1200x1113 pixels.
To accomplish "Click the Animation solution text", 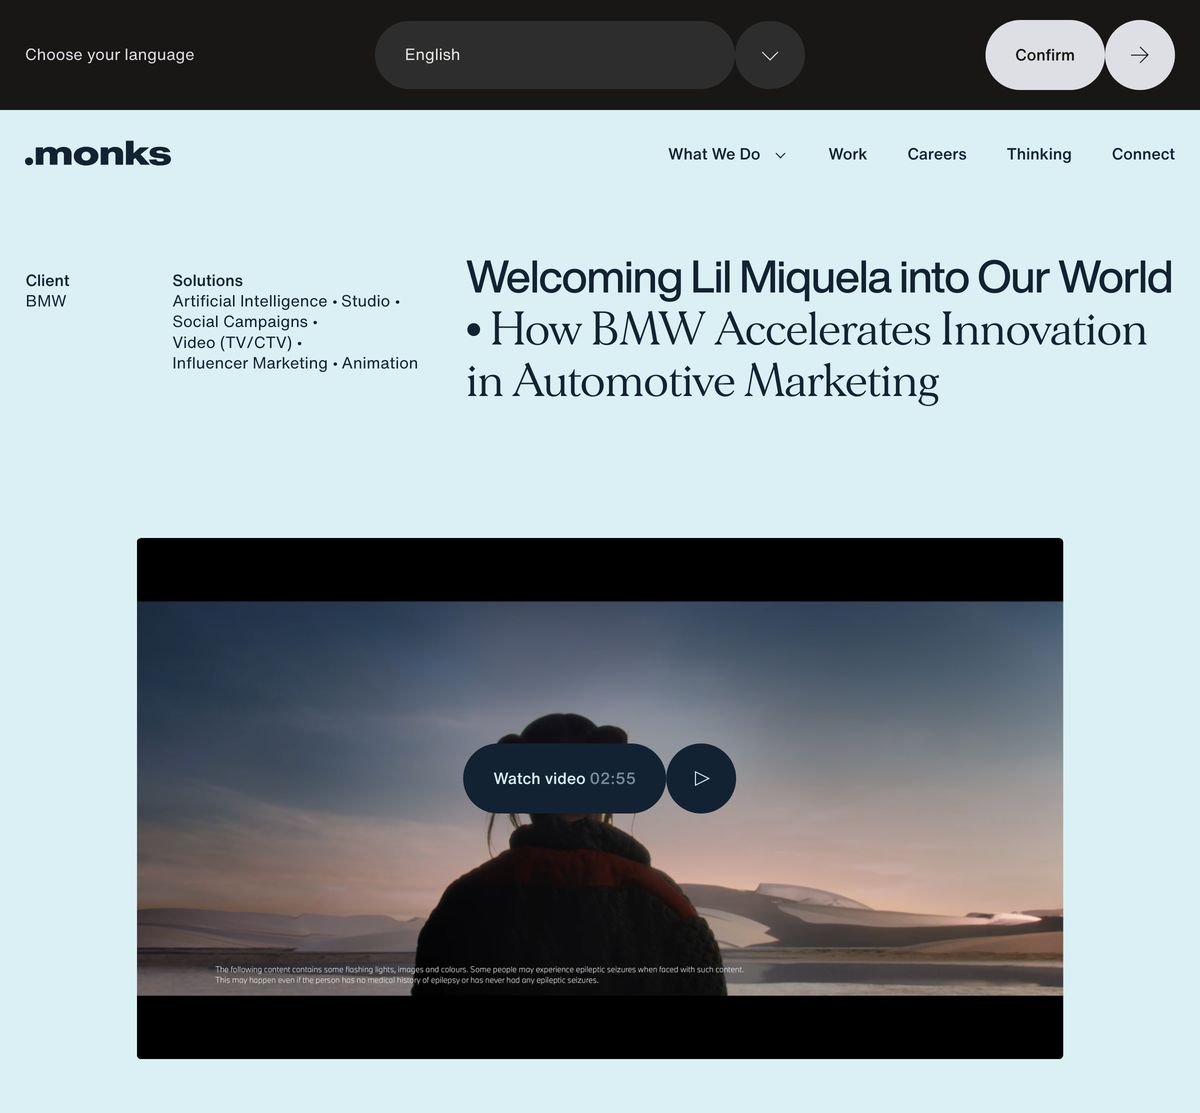I will click(x=380, y=363).
